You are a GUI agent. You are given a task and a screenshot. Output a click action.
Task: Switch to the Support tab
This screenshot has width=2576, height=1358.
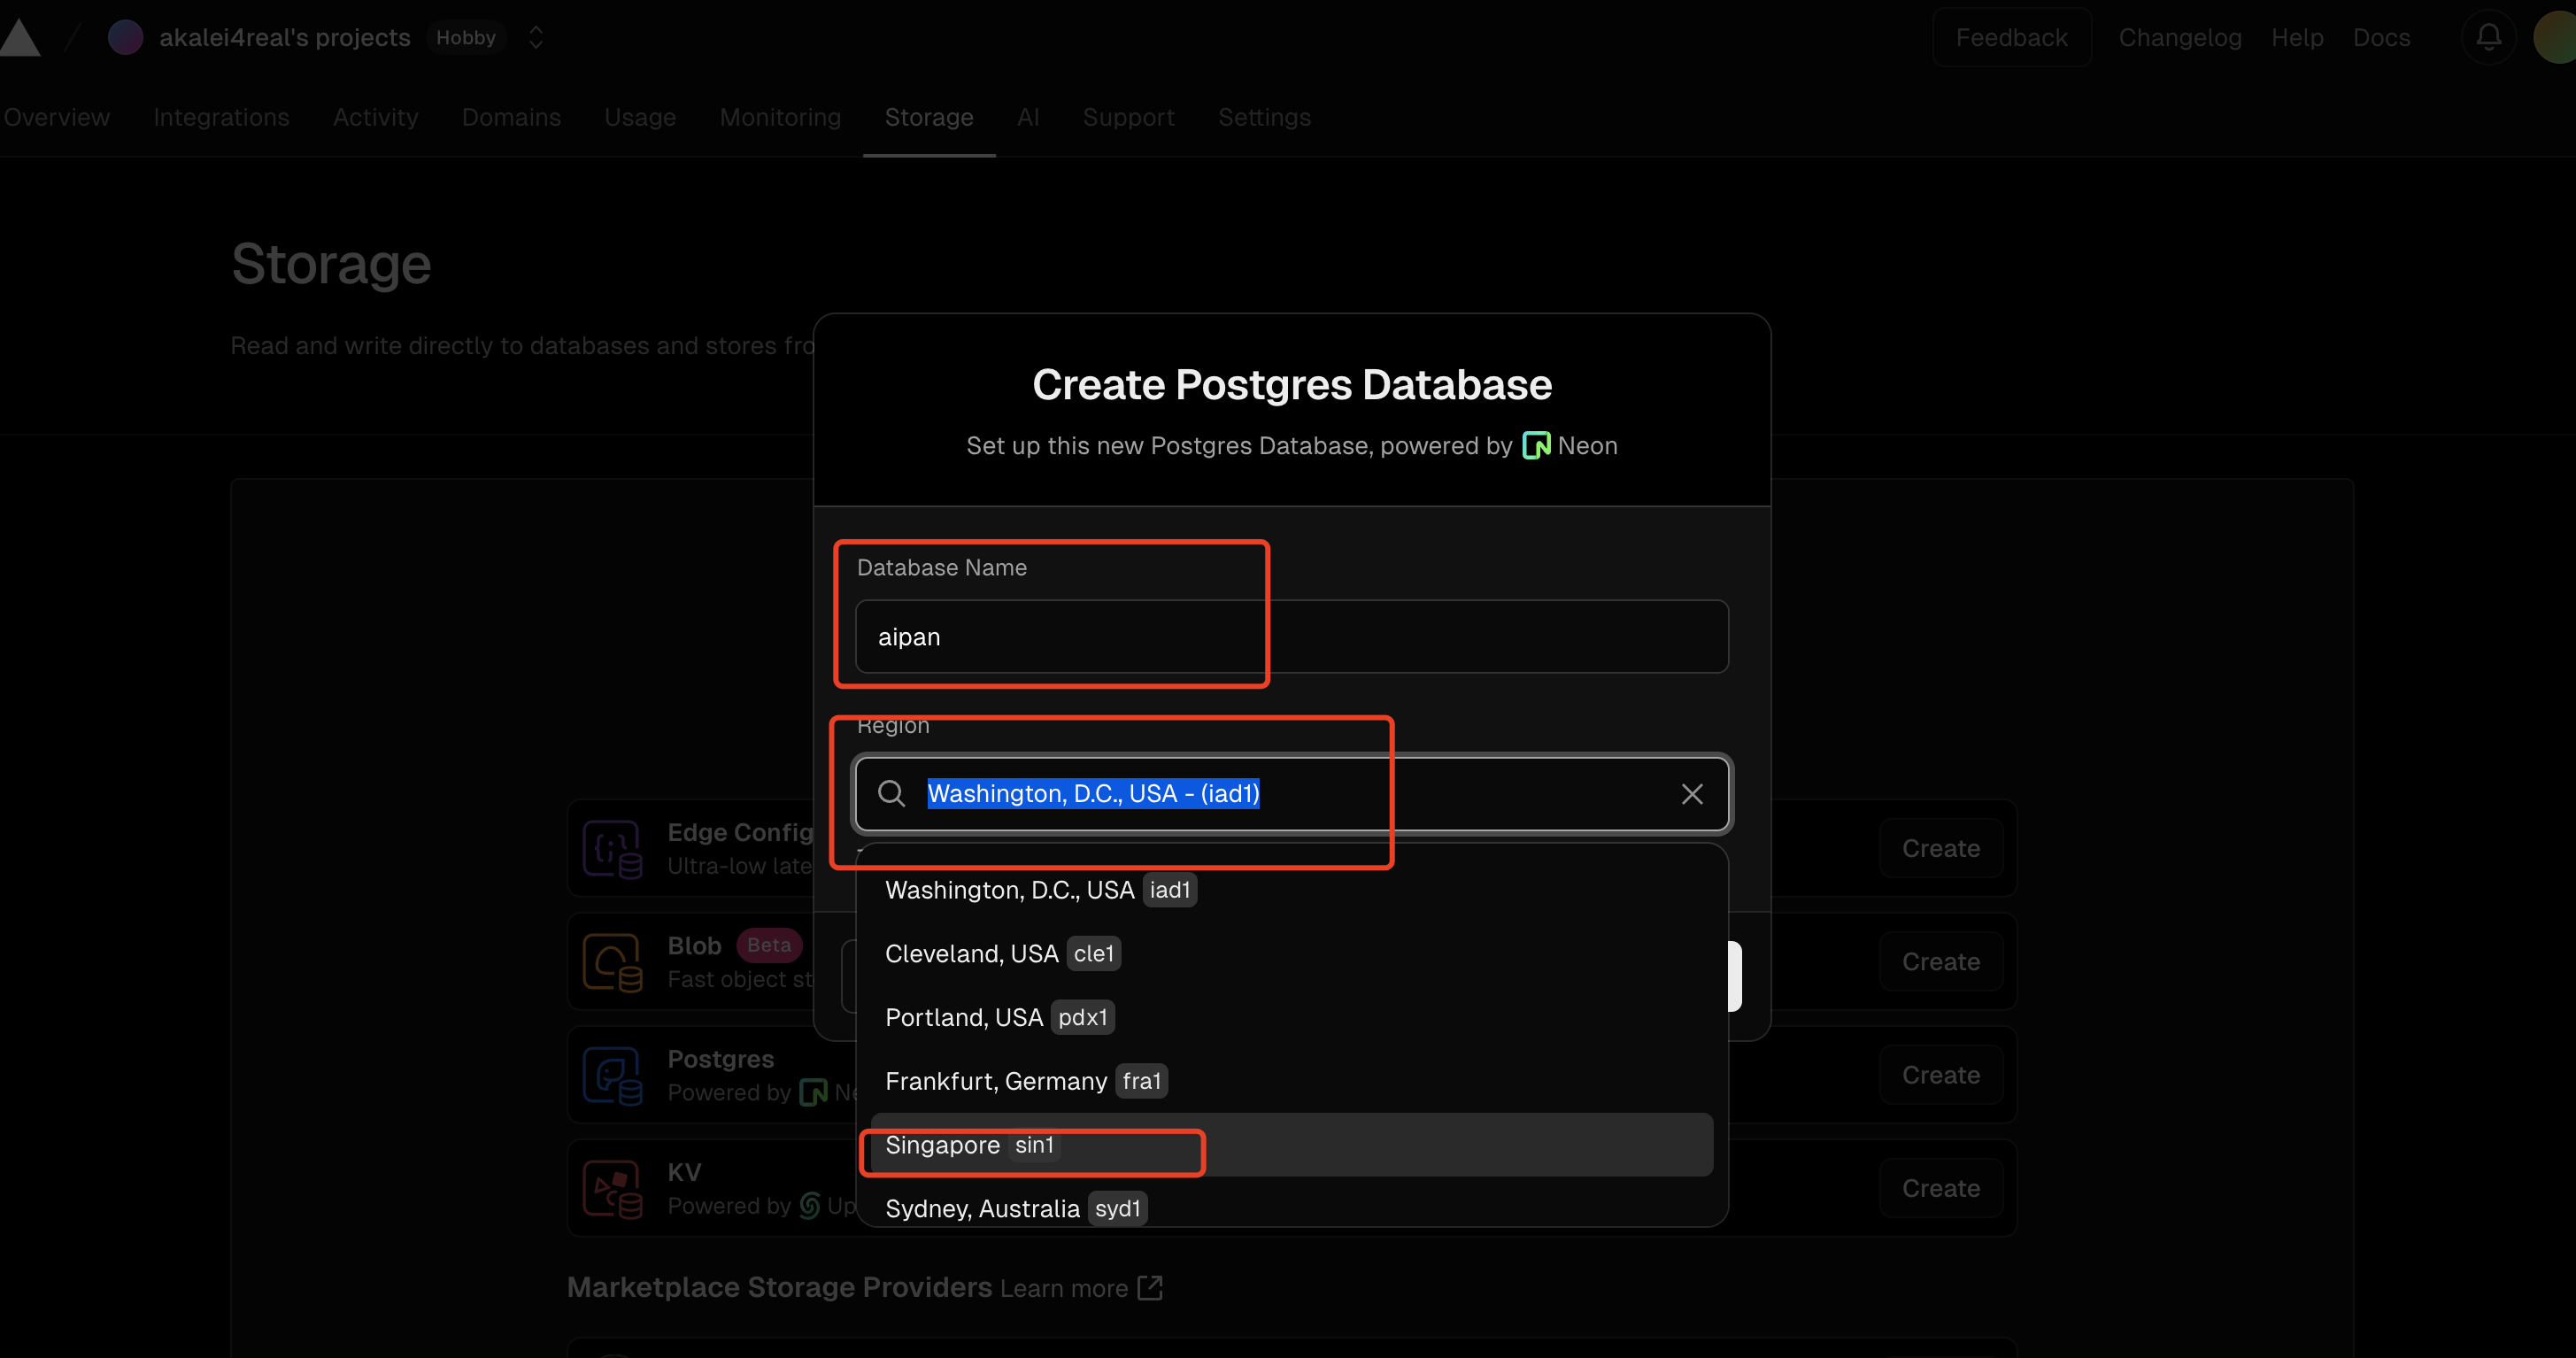(1128, 117)
